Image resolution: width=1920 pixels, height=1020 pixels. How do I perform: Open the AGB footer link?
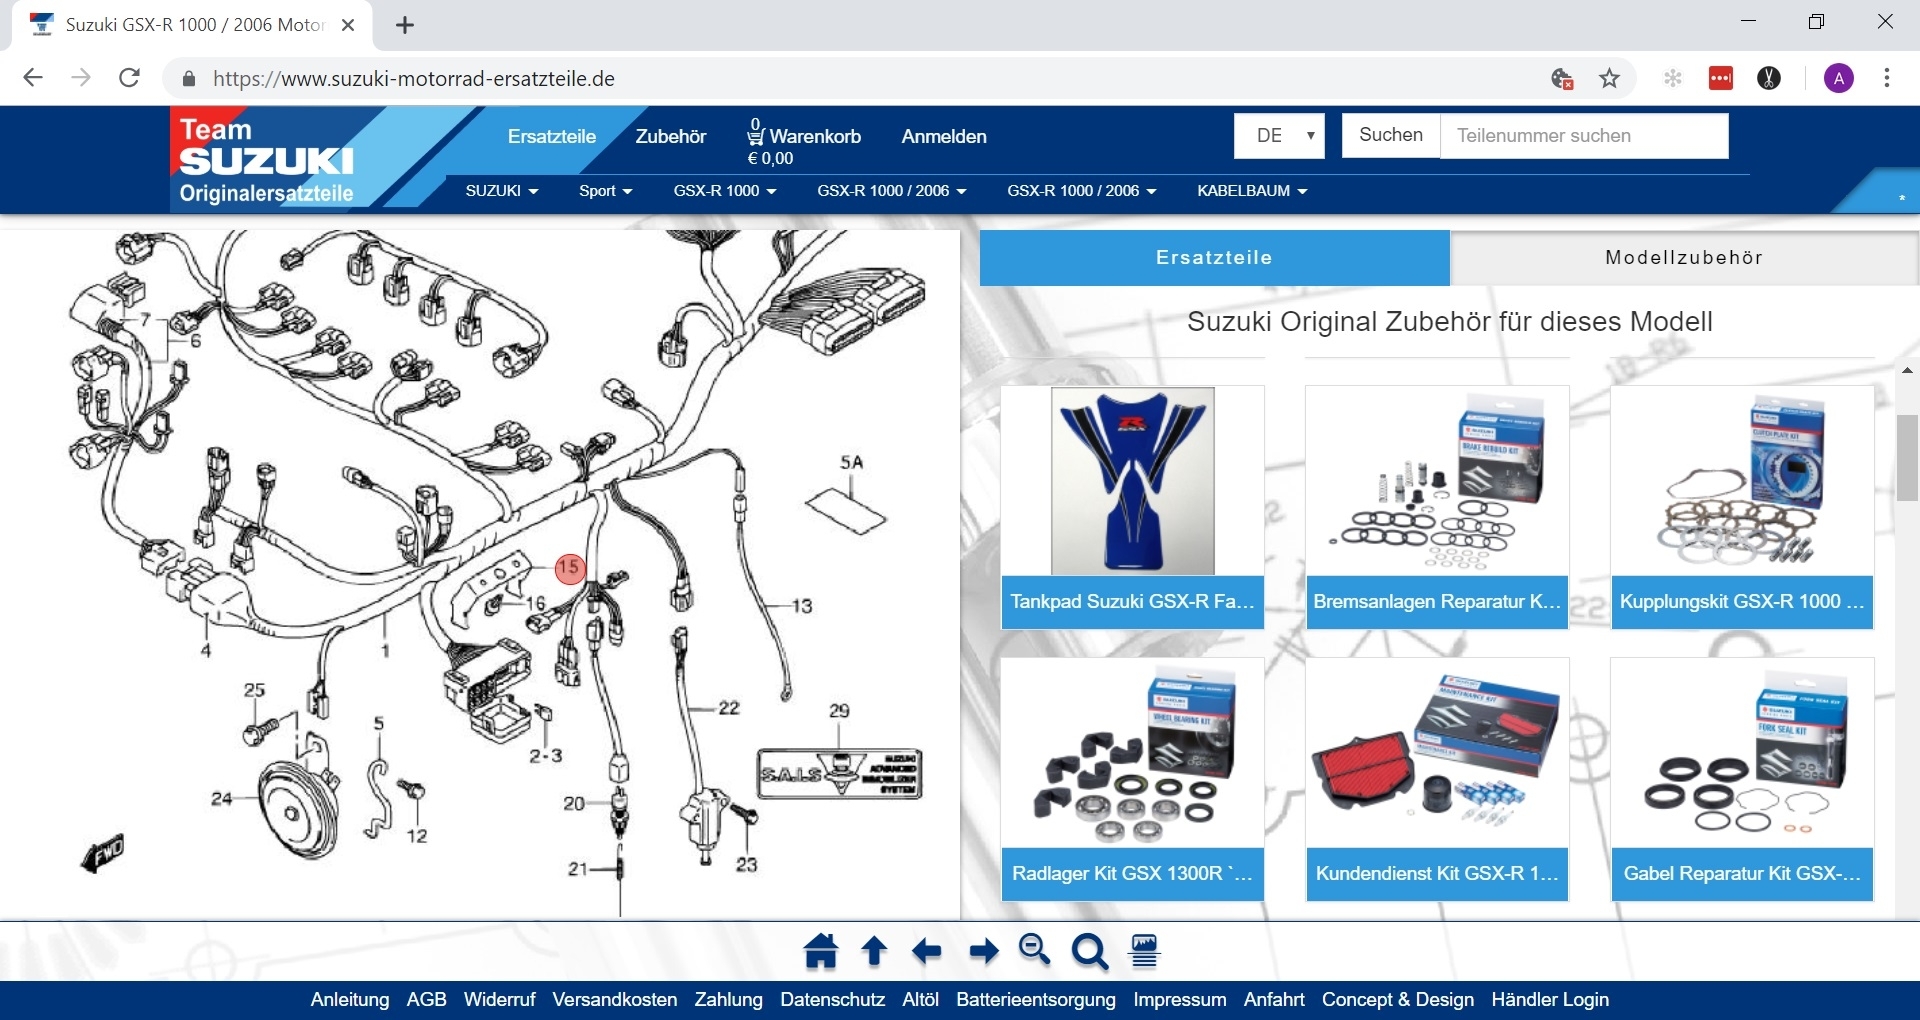(x=426, y=1000)
